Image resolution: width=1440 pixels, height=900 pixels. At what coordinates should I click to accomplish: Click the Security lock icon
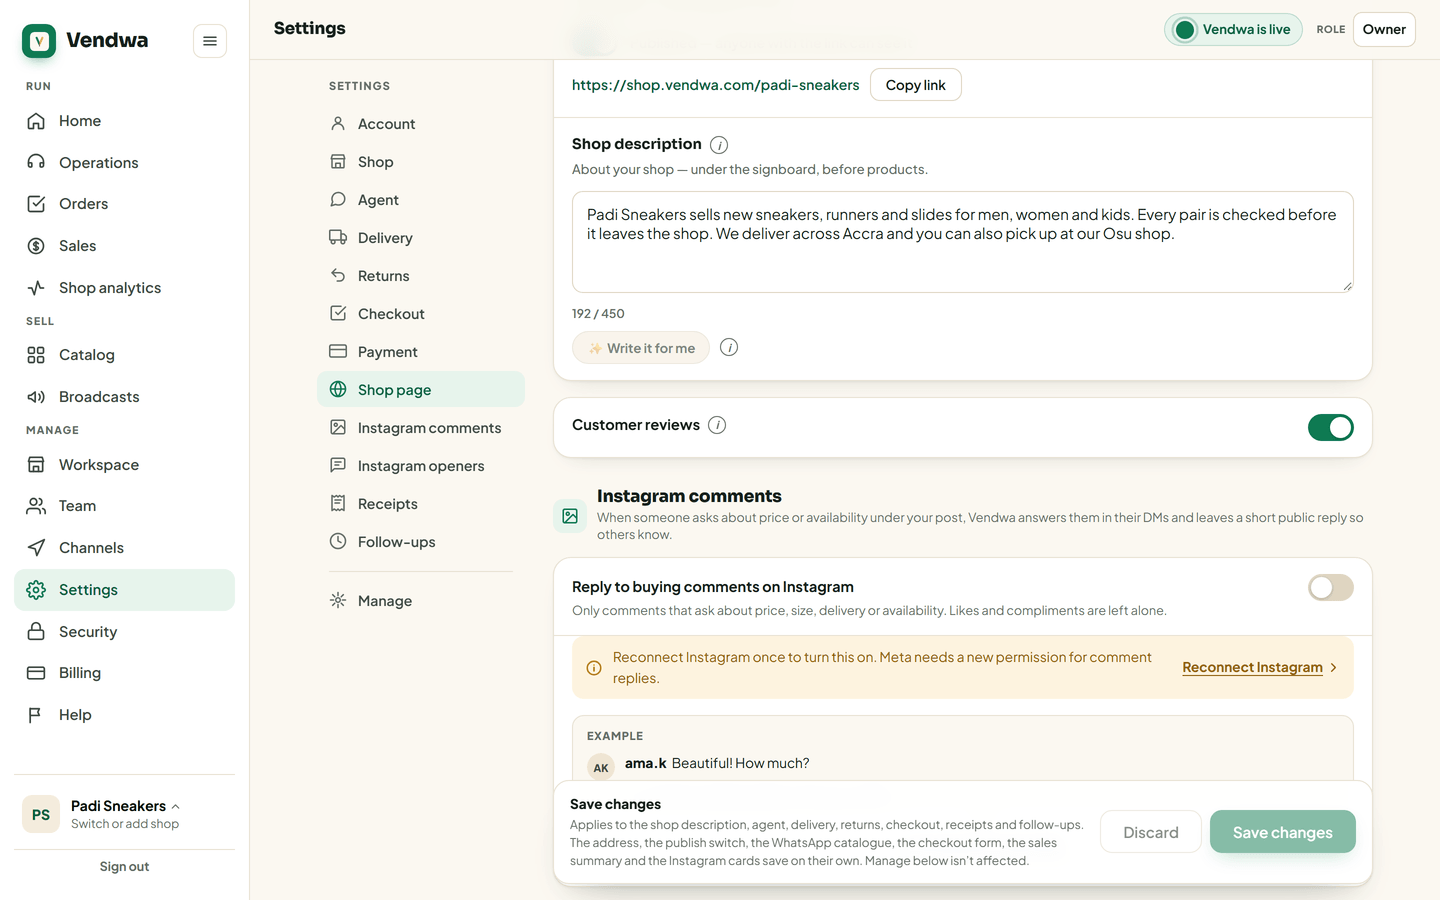click(36, 632)
